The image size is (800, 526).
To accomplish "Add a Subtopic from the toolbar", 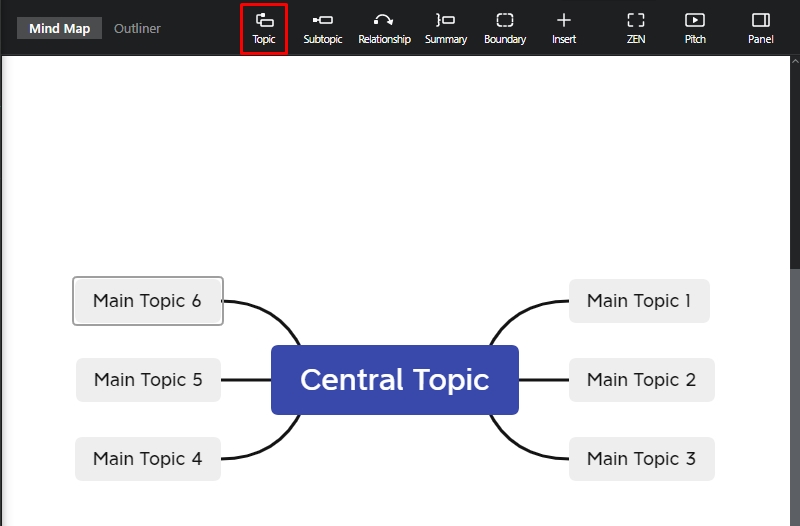I will pos(322,29).
